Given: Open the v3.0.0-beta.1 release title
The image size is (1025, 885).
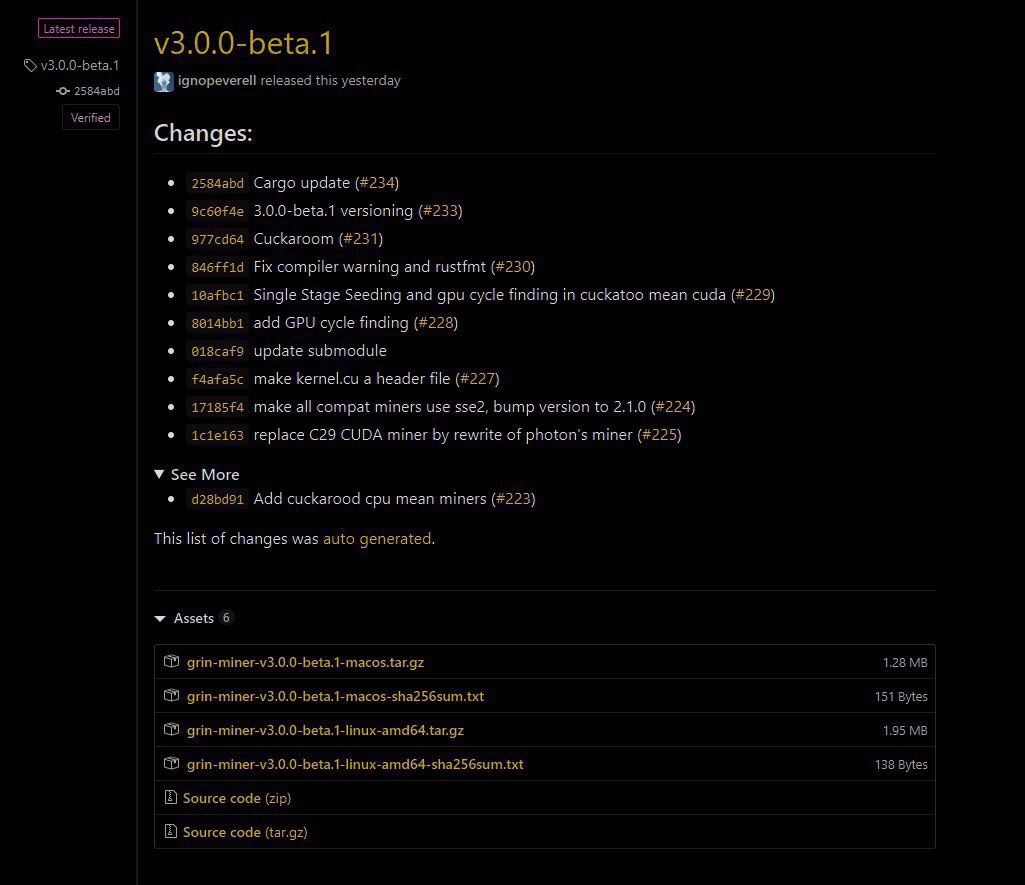Looking at the screenshot, I should coord(244,44).
